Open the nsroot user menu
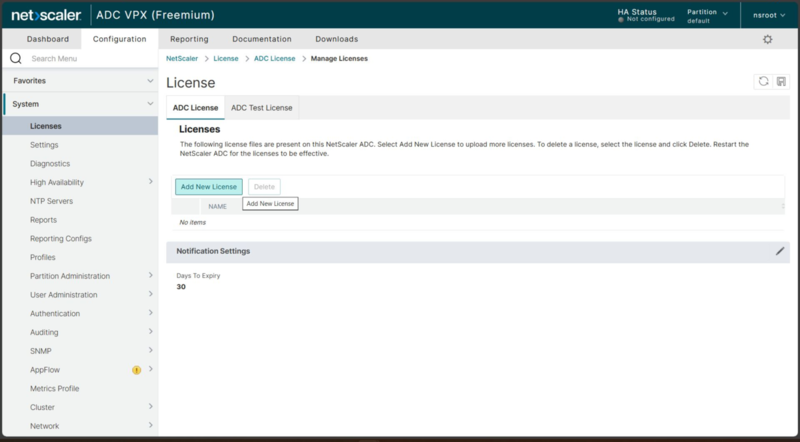Screen dimensions: 800x442 [x=769, y=15]
